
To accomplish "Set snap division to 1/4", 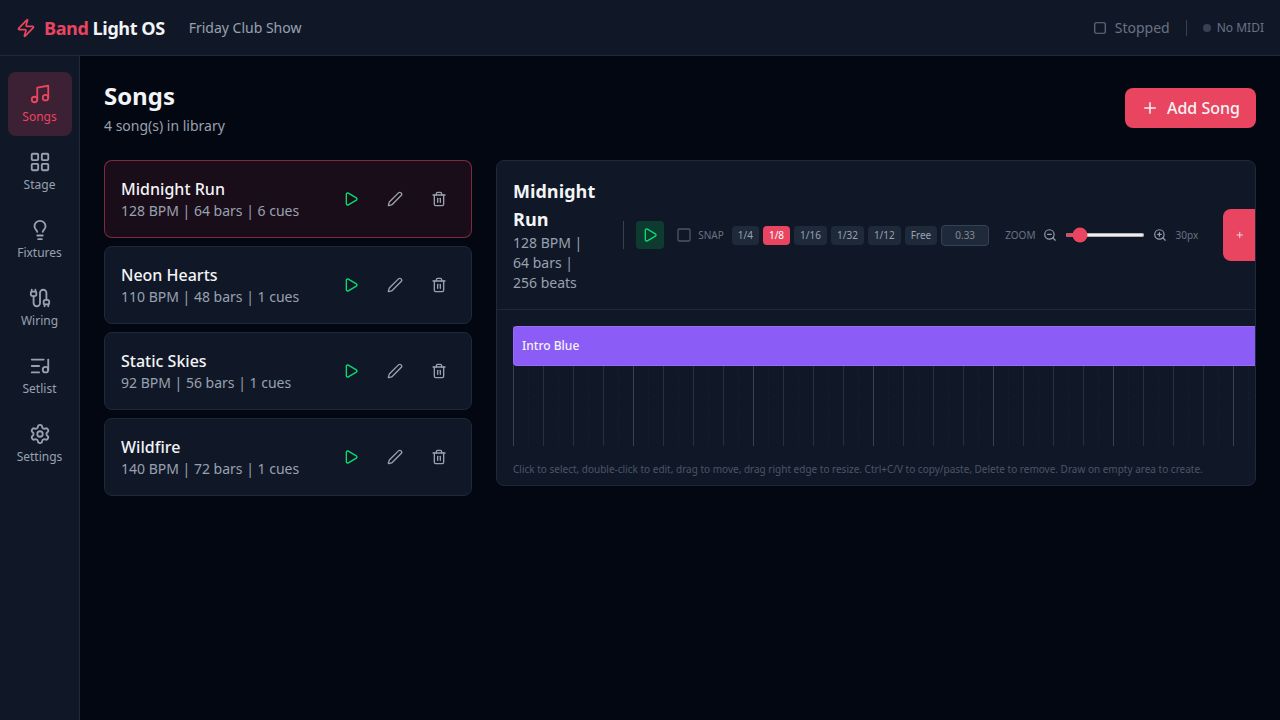I will 745,235.
